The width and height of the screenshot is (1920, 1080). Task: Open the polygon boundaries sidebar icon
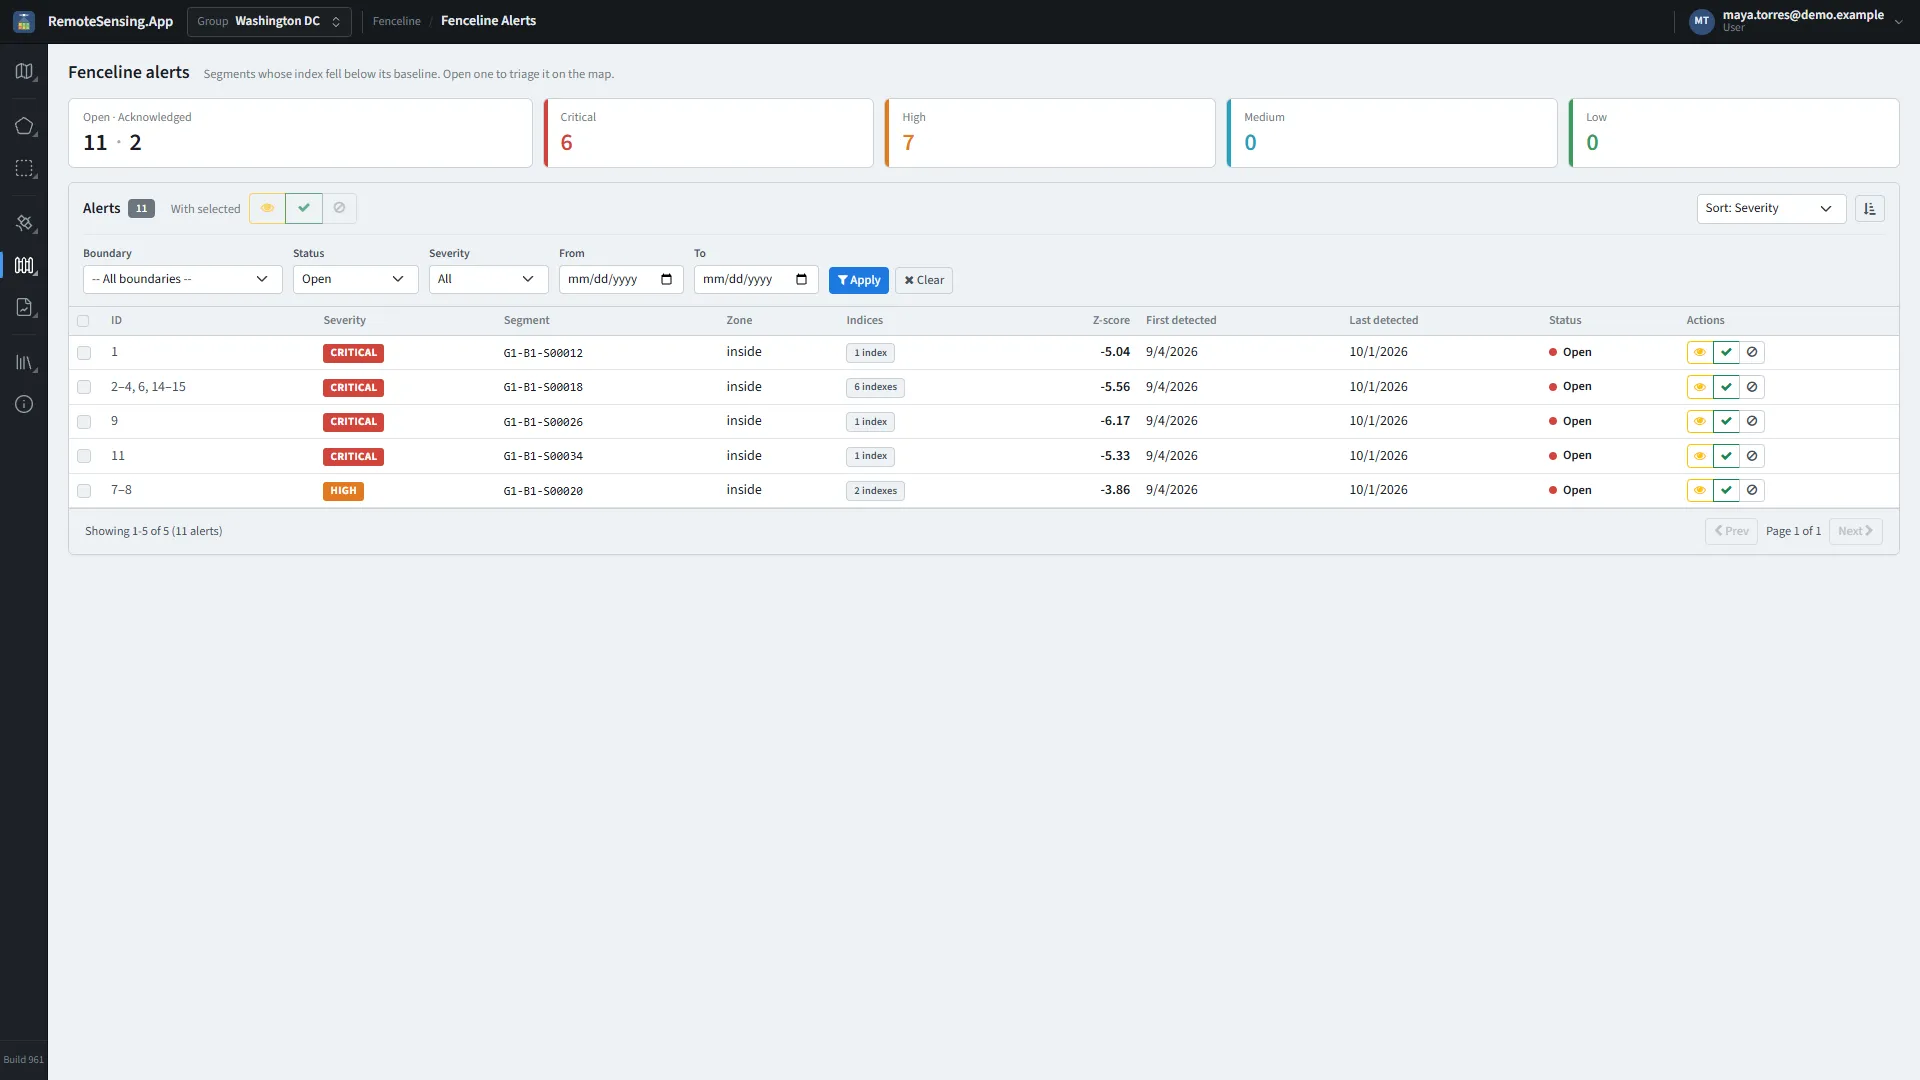(24, 126)
